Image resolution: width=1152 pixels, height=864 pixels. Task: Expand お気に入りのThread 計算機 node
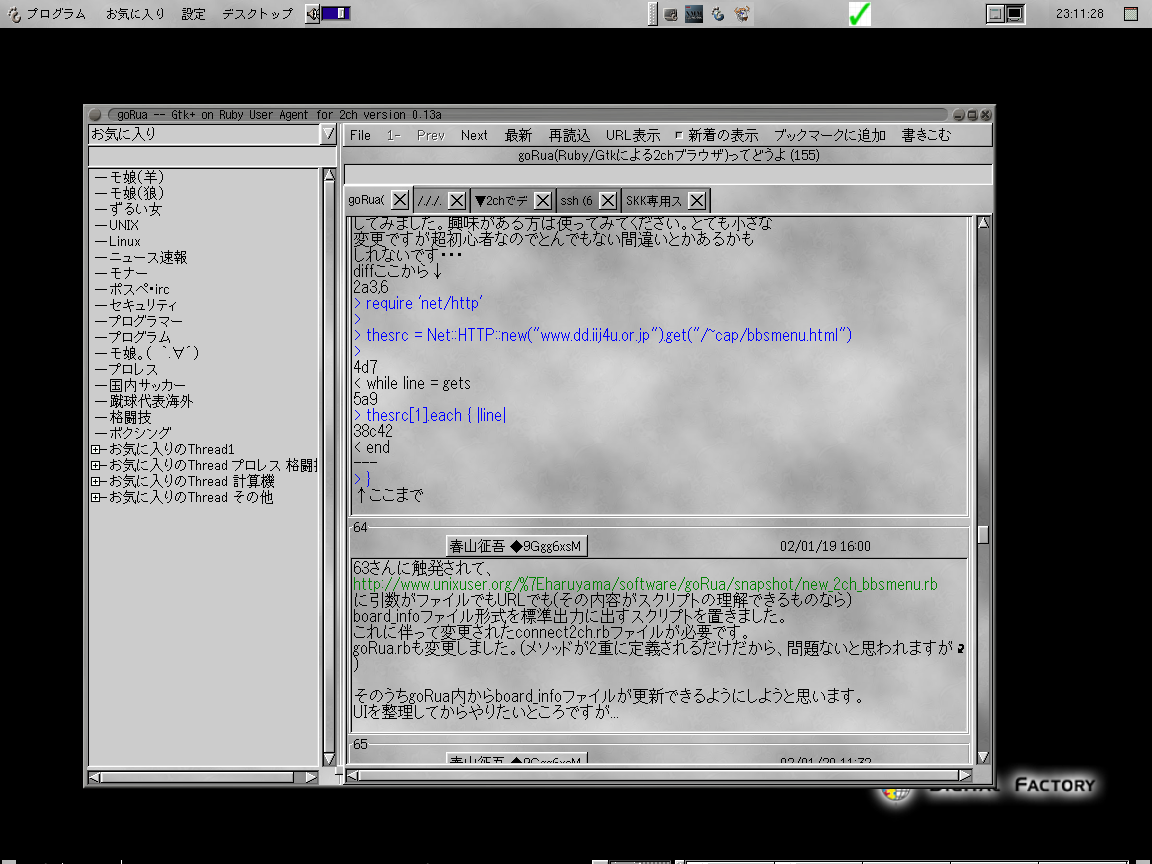point(96,481)
